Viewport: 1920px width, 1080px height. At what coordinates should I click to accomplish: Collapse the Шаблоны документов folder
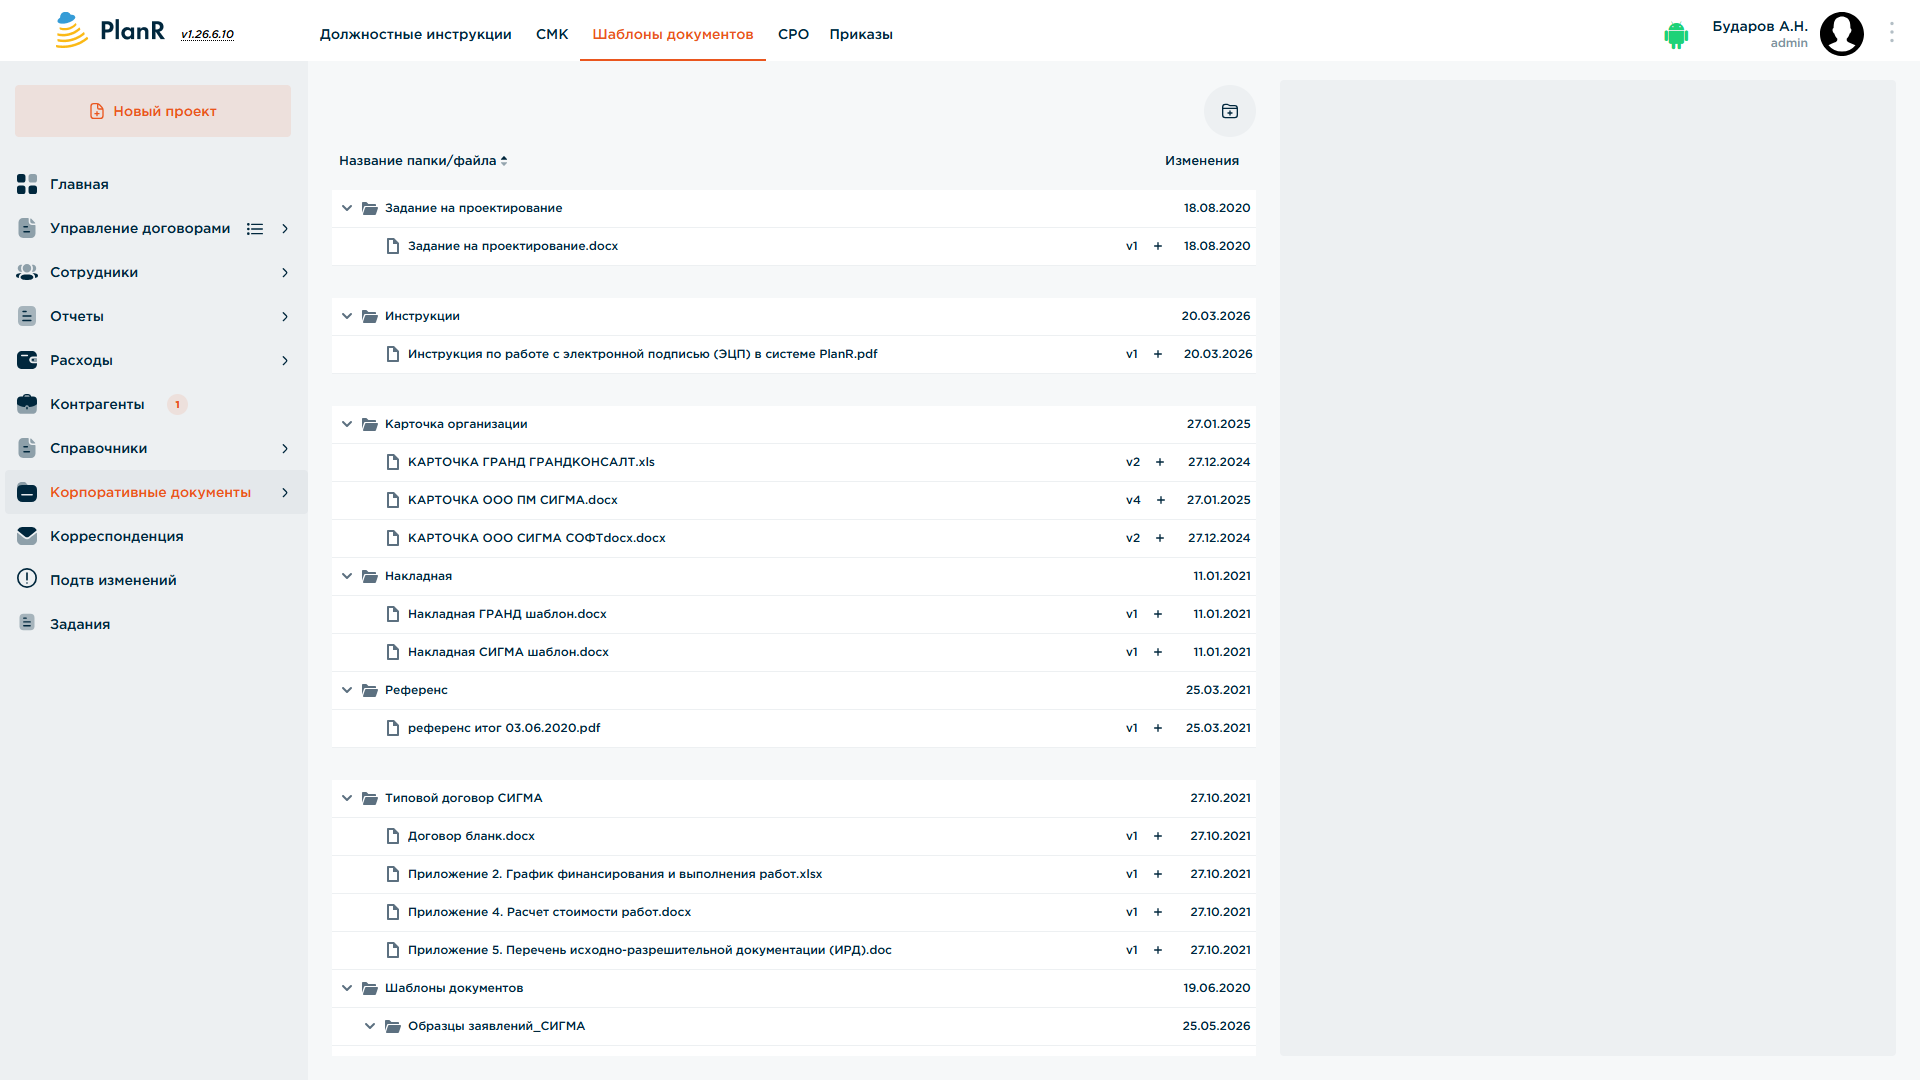(x=347, y=988)
